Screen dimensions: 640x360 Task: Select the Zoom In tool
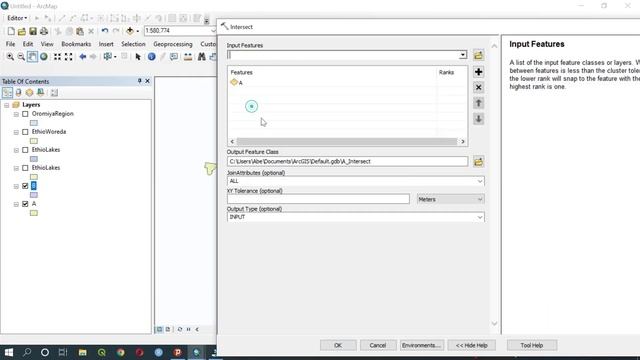click(10, 57)
